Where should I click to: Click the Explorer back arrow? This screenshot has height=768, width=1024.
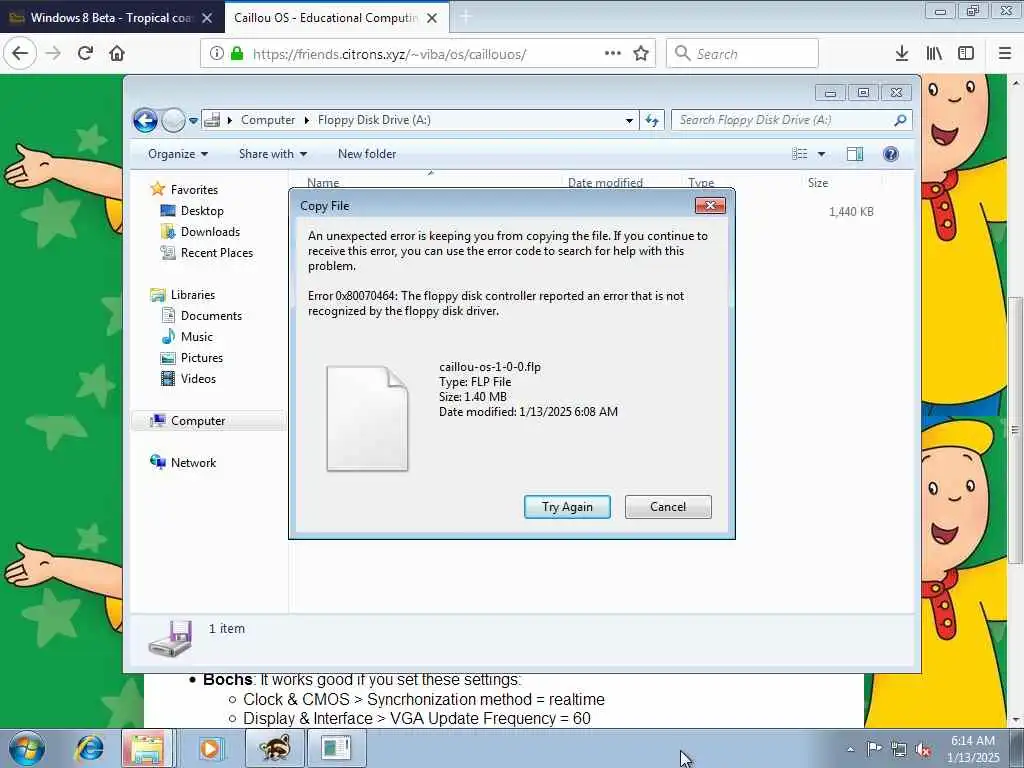tap(145, 120)
